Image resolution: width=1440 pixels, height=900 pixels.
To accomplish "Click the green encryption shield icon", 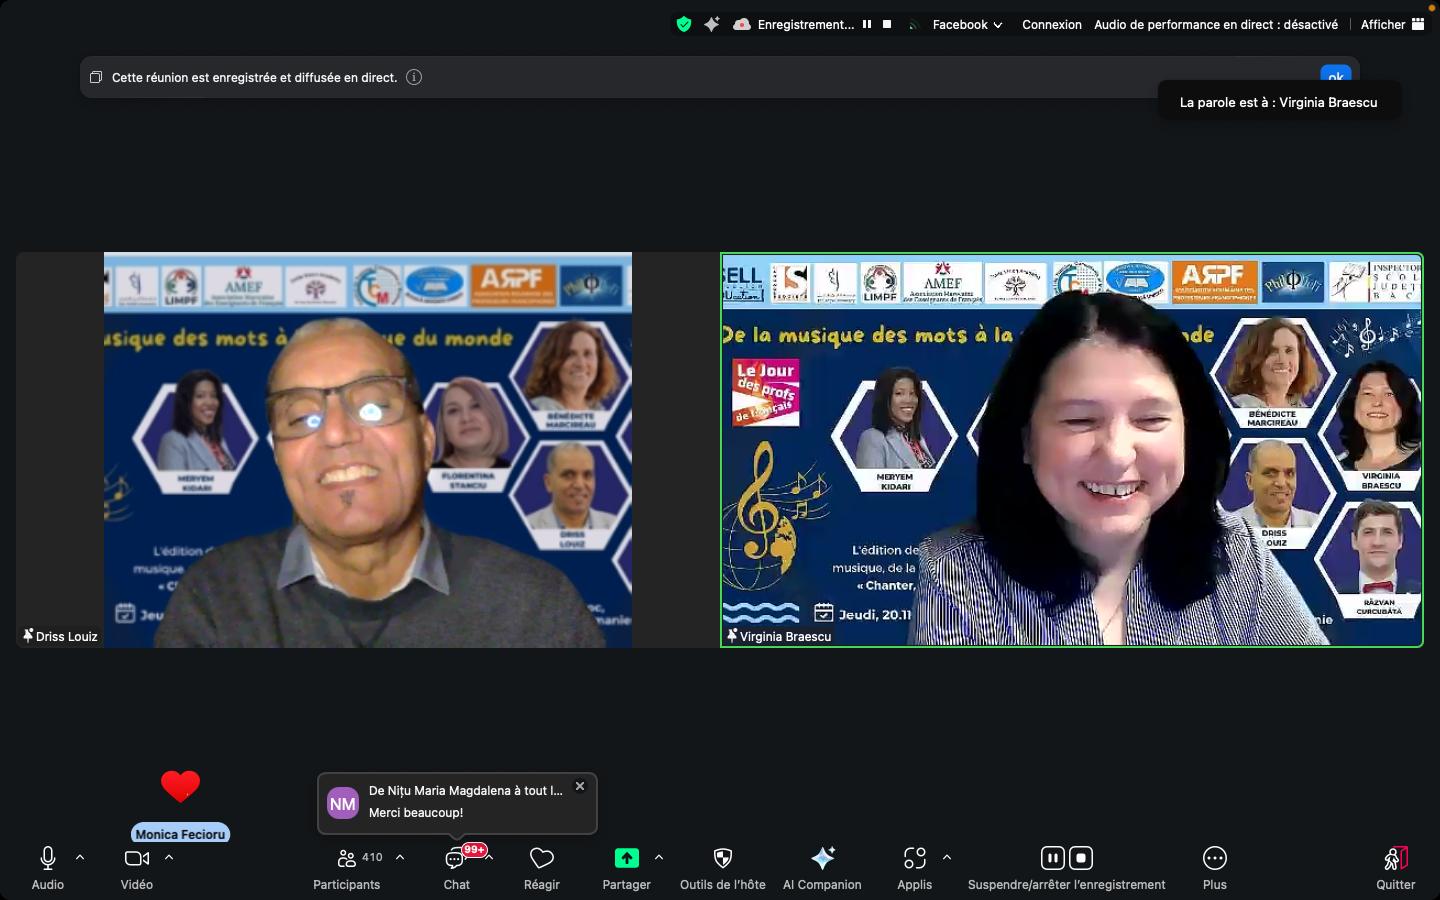I will 684,24.
